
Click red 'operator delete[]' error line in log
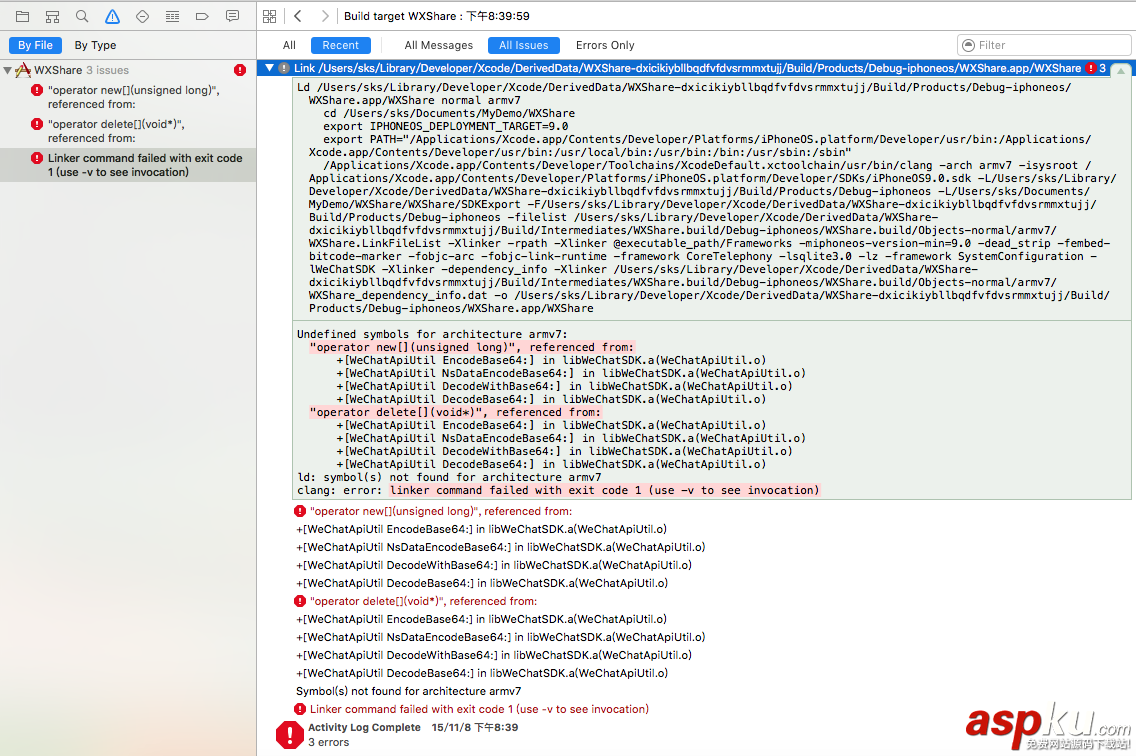tap(423, 601)
